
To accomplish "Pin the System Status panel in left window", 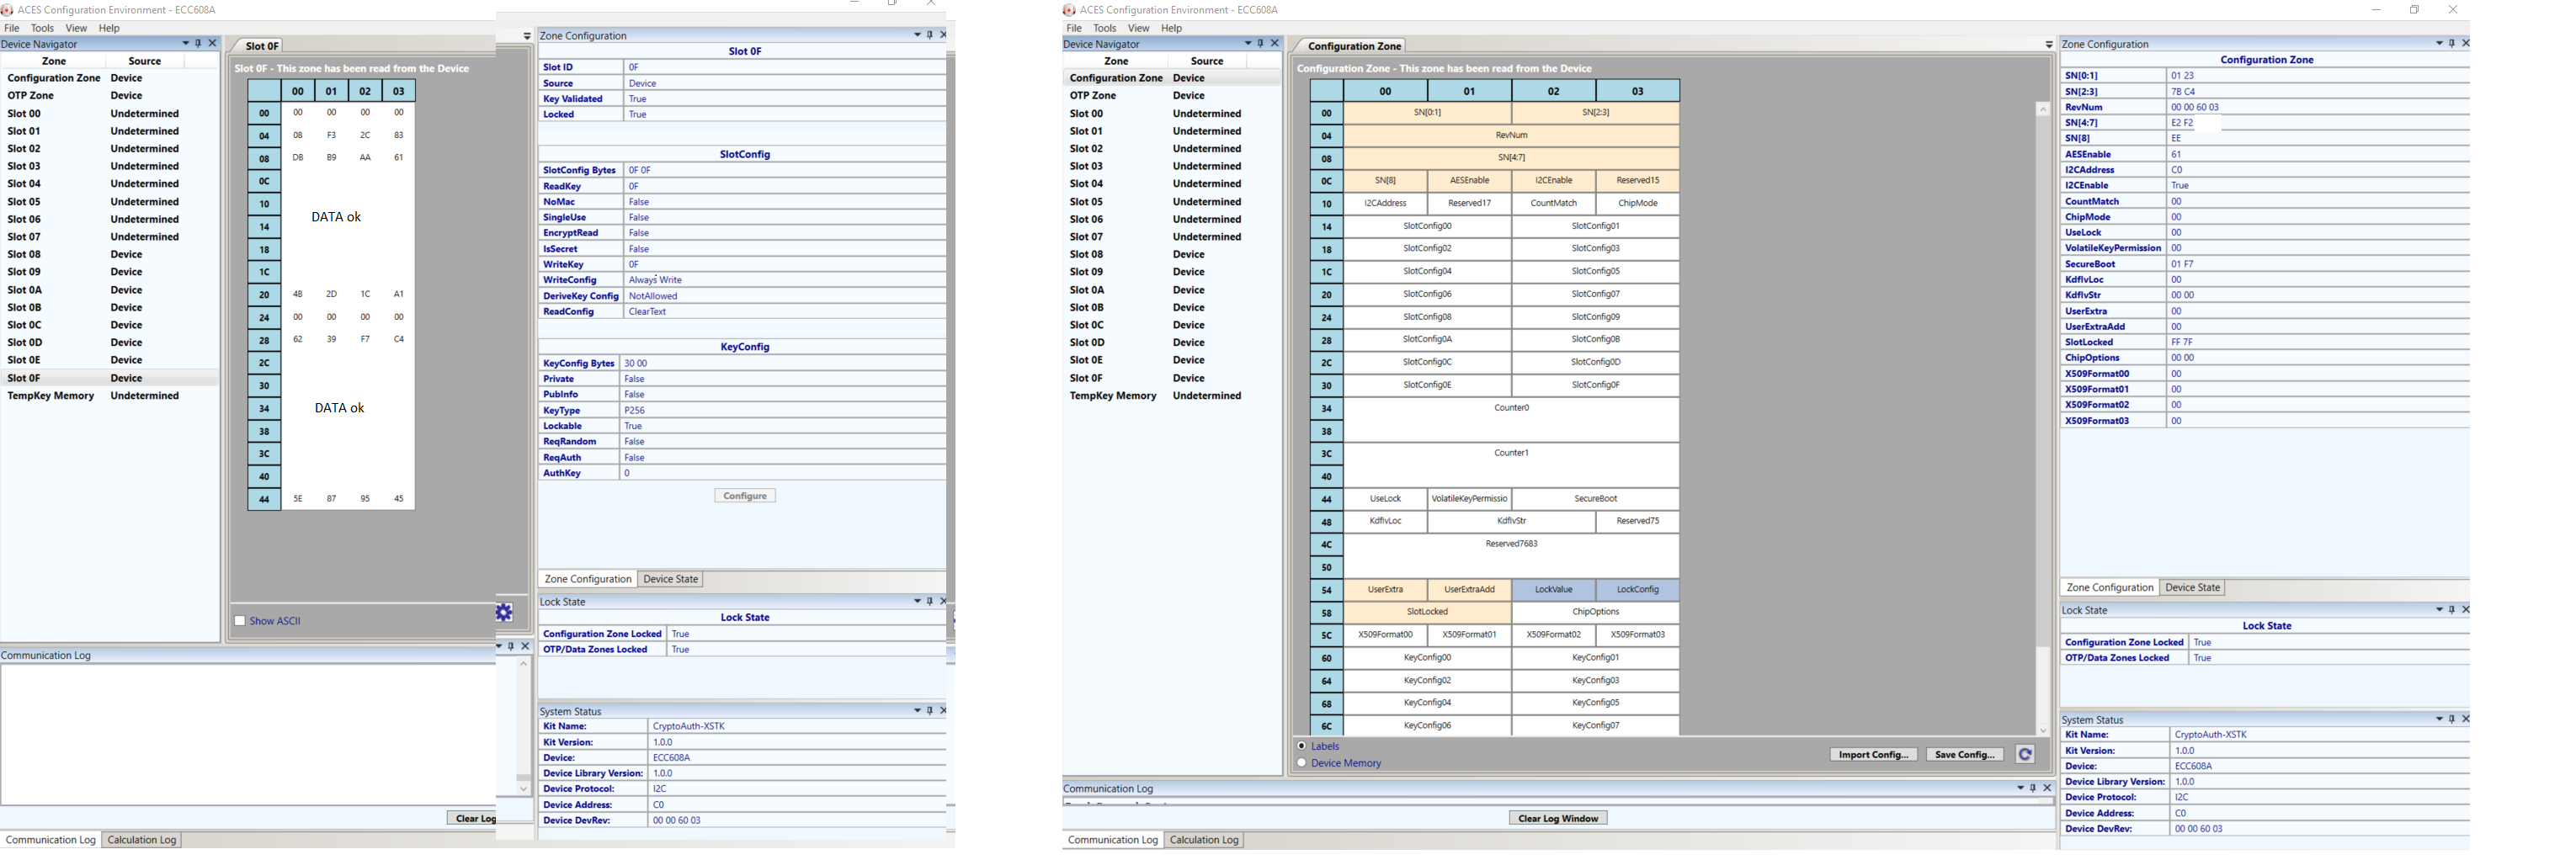I will (929, 711).
